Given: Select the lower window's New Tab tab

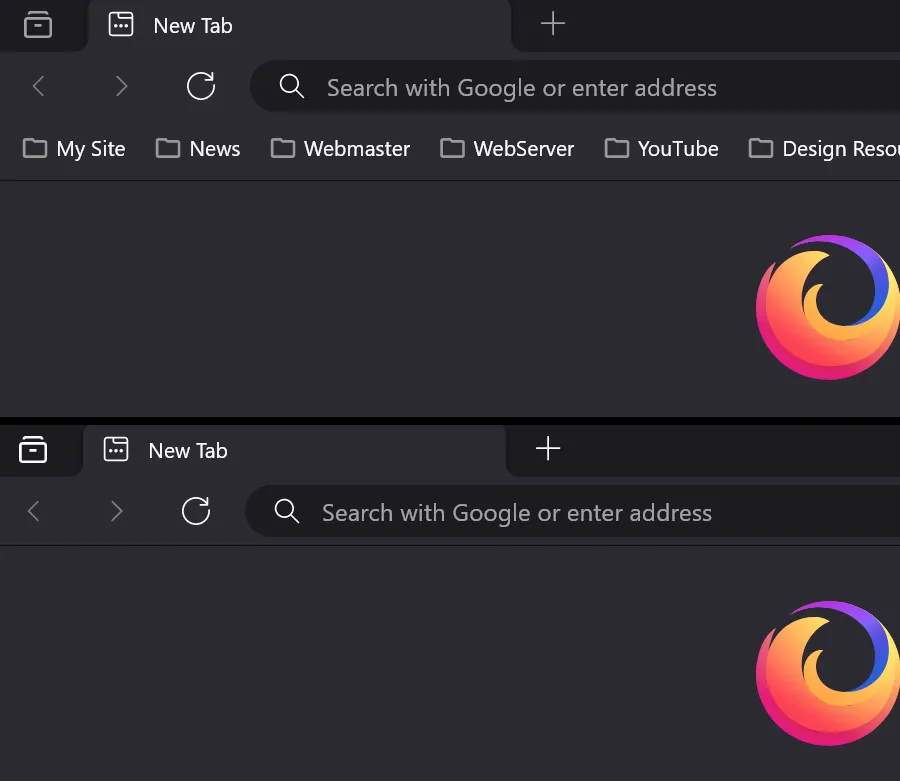Looking at the screenshot, I should [x=188, y=450].
